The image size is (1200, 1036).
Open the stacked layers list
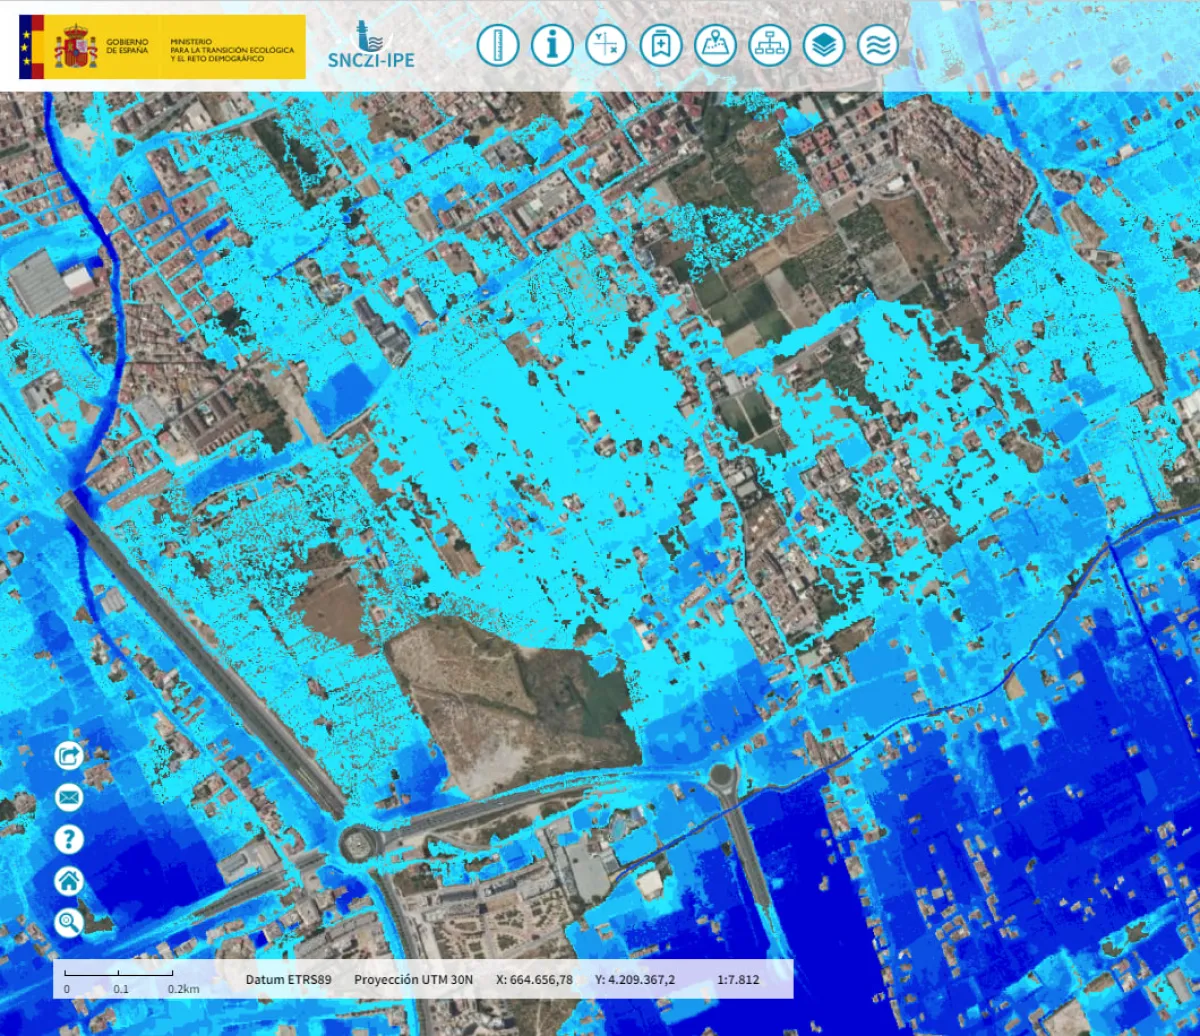[824, 46]
